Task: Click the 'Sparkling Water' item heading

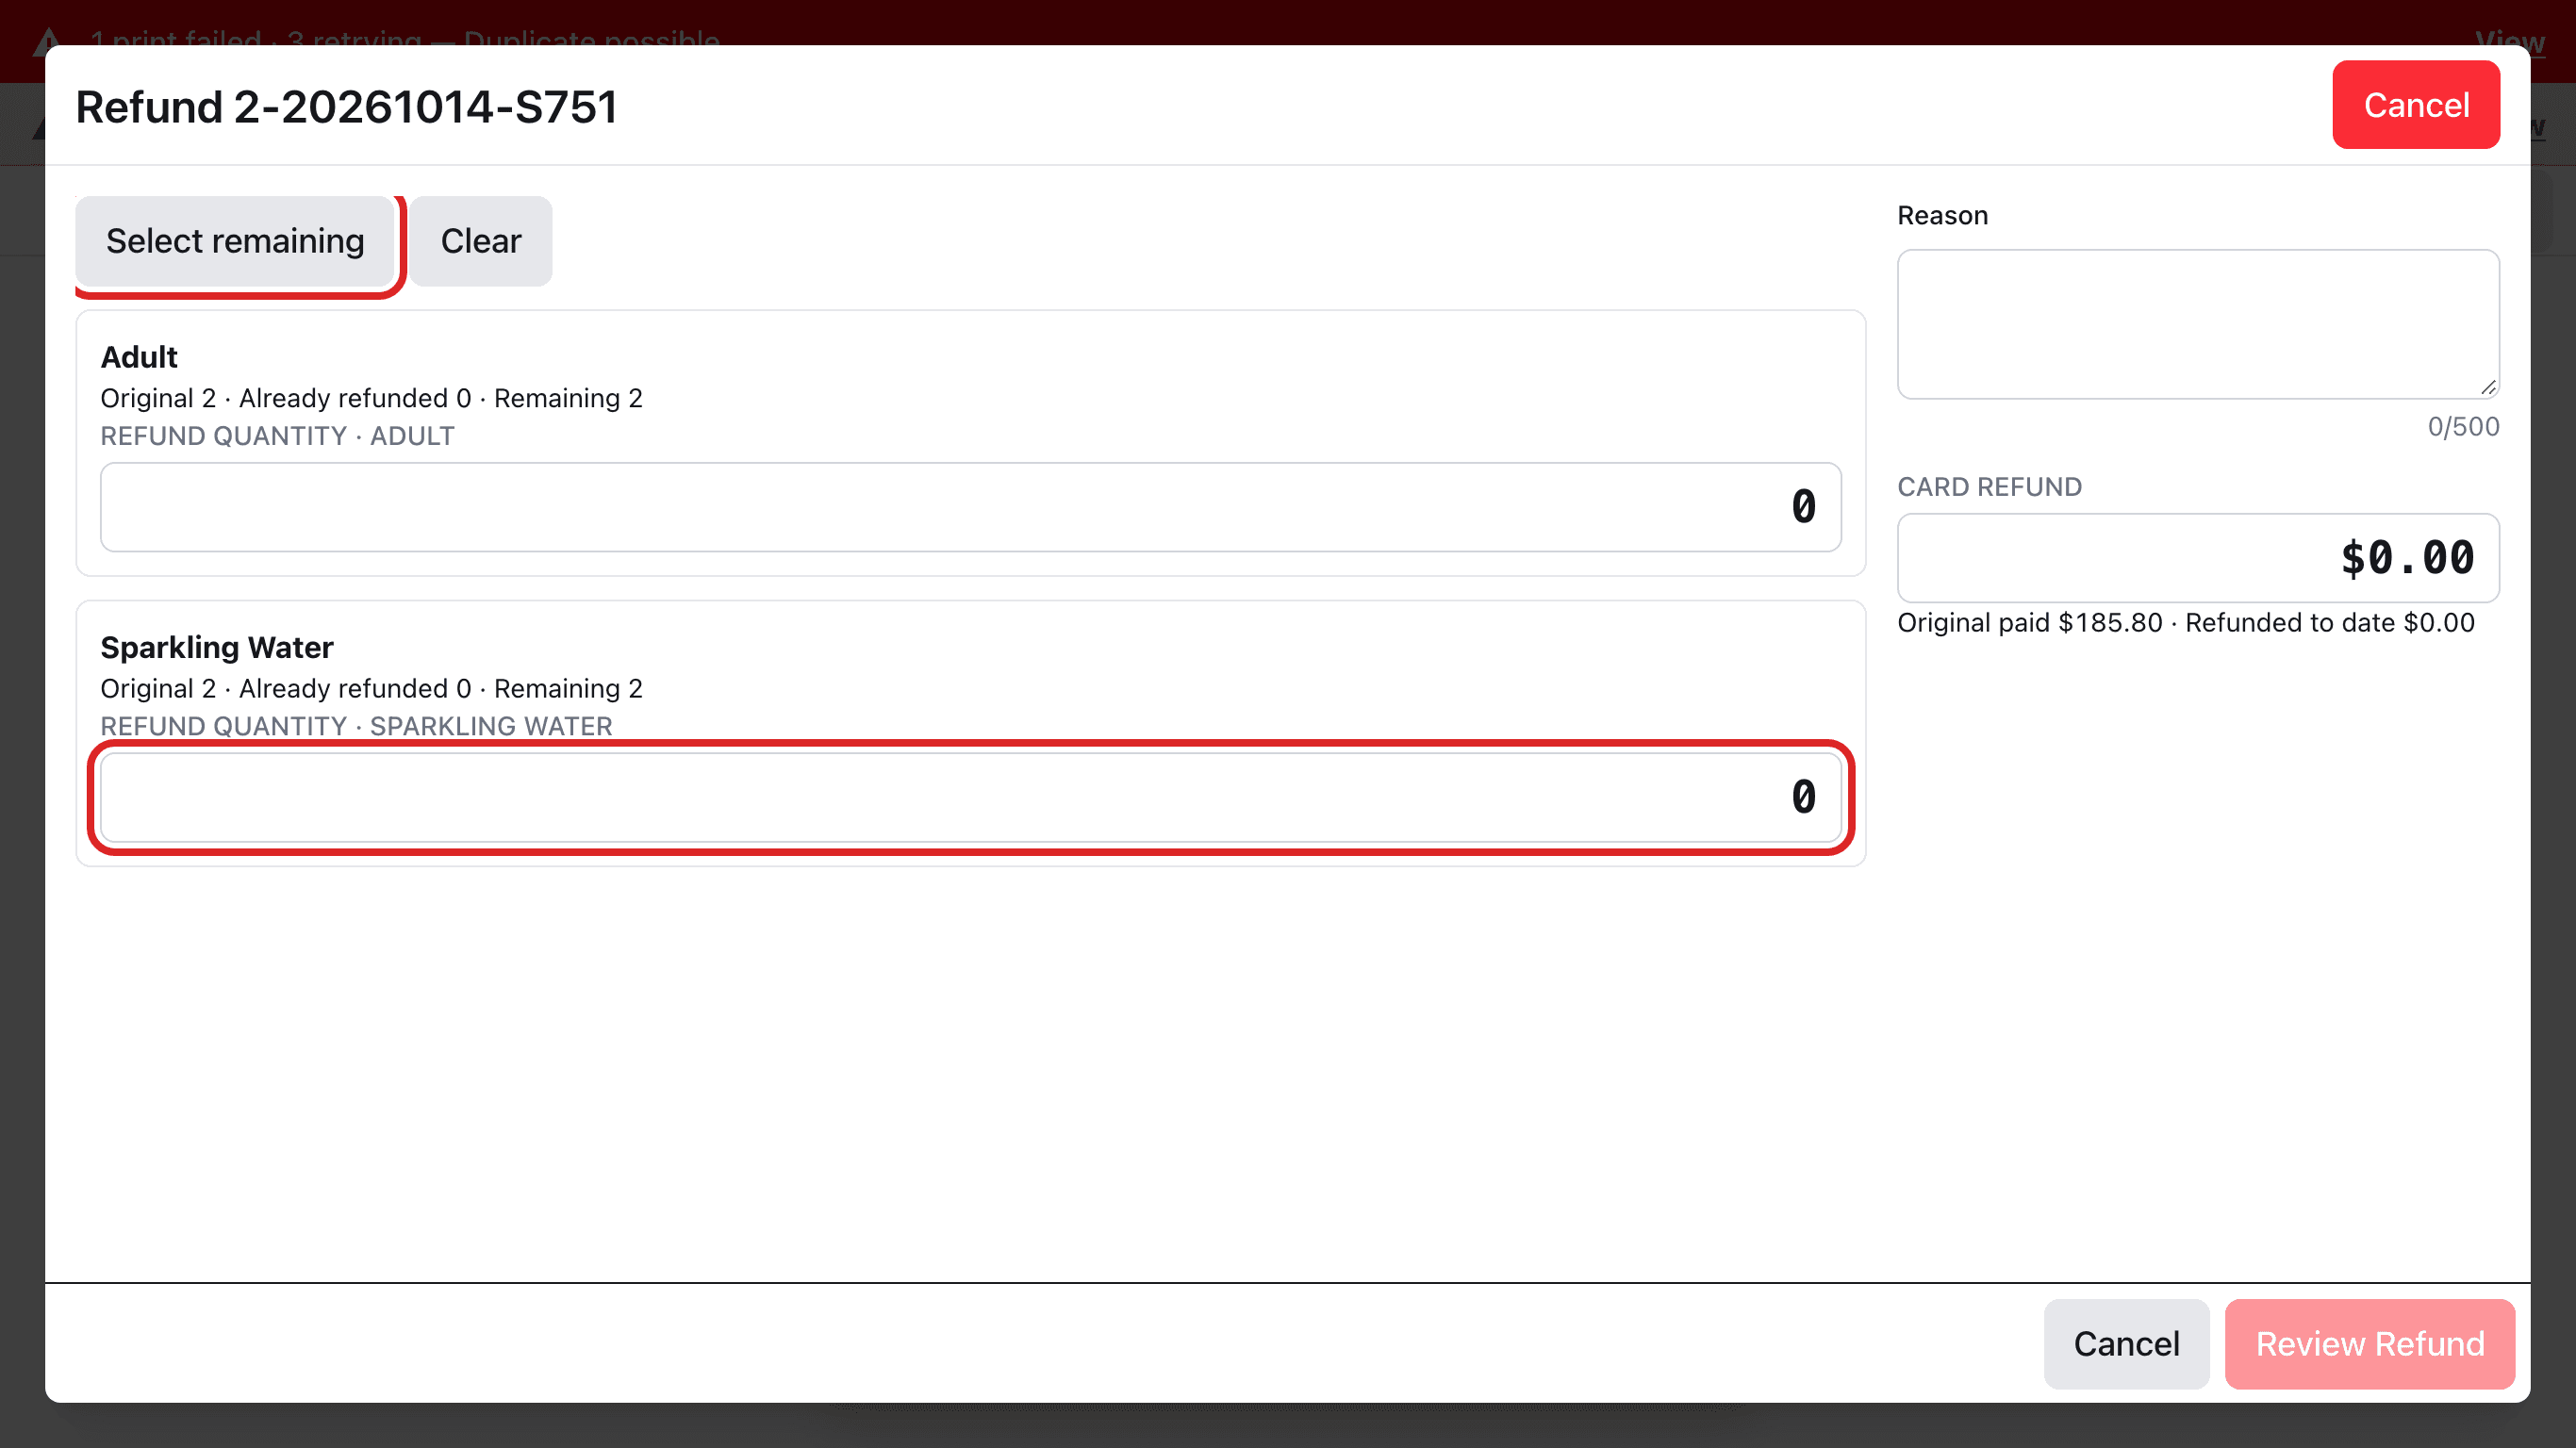Action: pos(217,647)
